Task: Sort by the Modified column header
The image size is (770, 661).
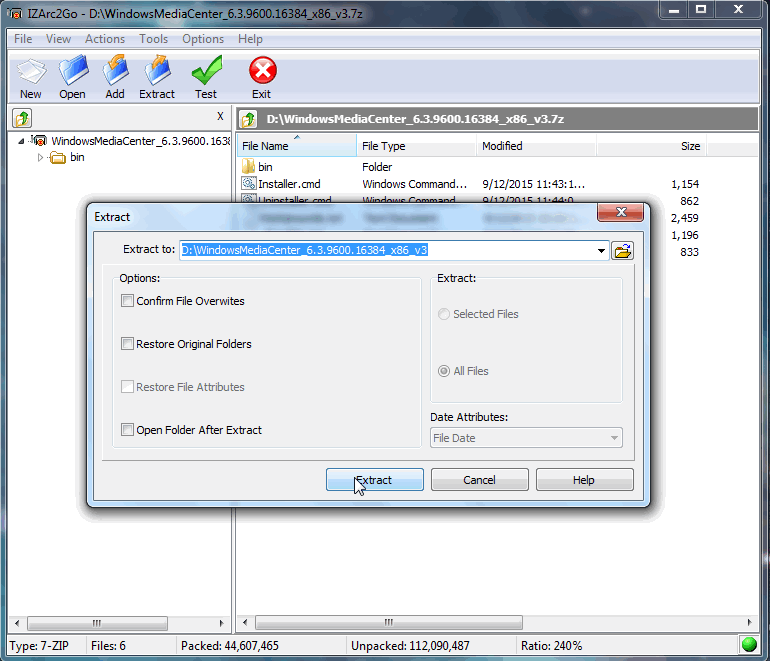Action: (x=536, y=146)
